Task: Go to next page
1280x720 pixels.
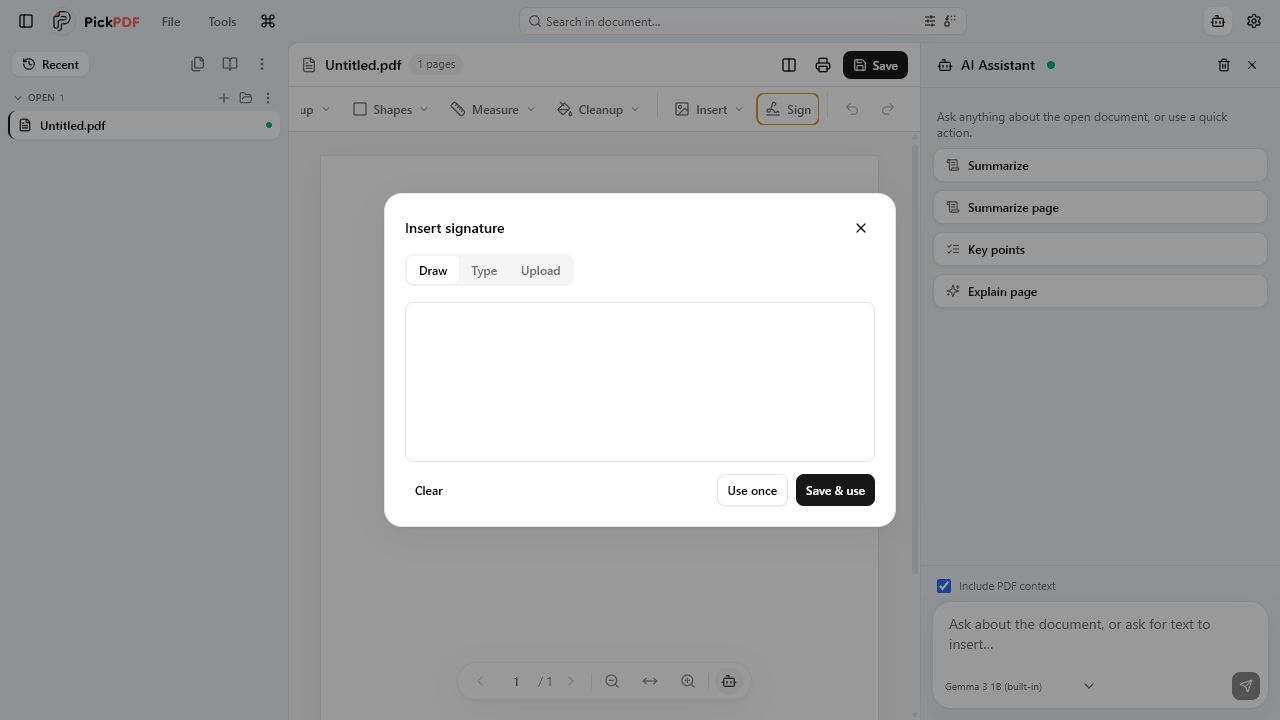Action: [x=571, y=681]
